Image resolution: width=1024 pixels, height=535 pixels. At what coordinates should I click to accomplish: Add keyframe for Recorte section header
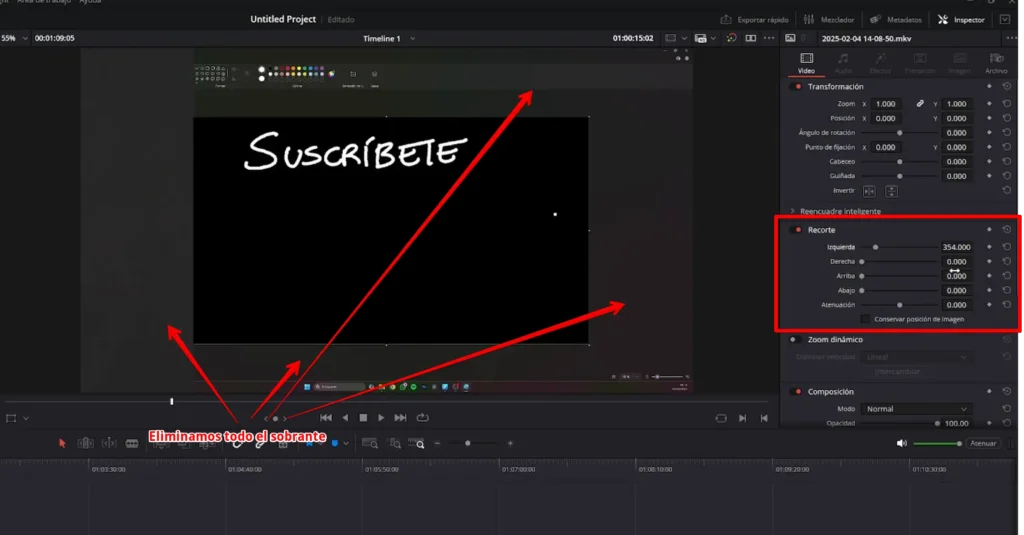pyautogui.click(x=989, y=230)
